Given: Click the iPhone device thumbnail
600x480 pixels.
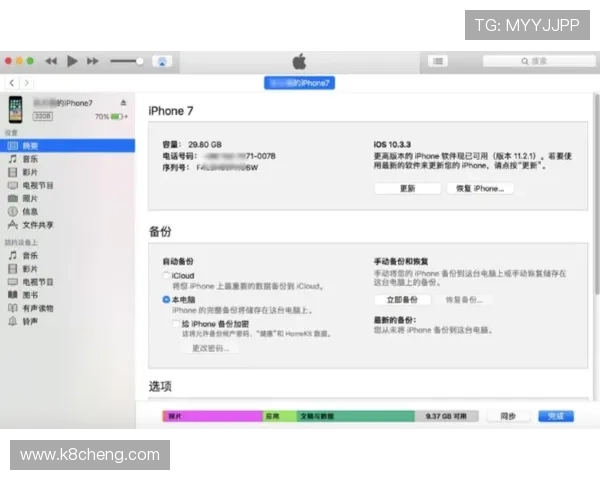Looking at the screenshot, I should point(16,110).
